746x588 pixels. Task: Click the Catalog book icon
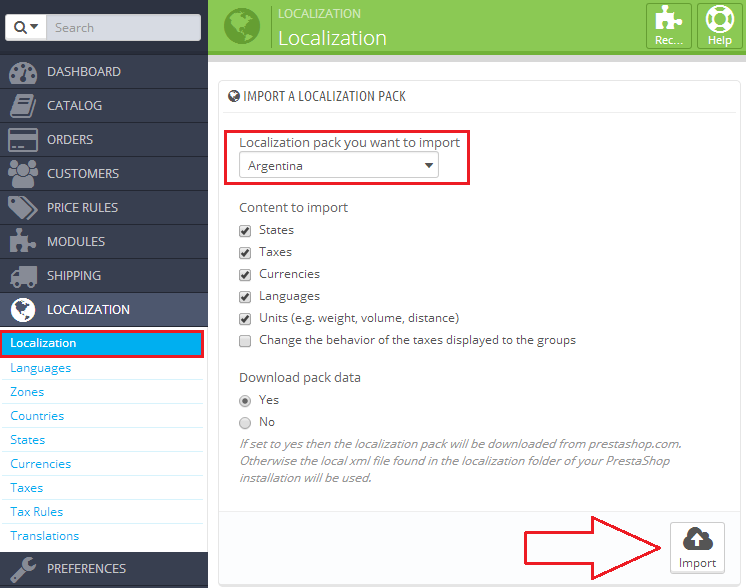(x=23, y=106)
